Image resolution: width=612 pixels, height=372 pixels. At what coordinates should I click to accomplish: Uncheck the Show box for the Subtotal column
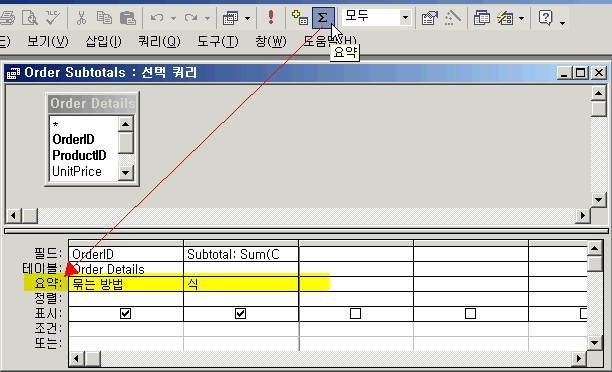click(x=240, y=313)
